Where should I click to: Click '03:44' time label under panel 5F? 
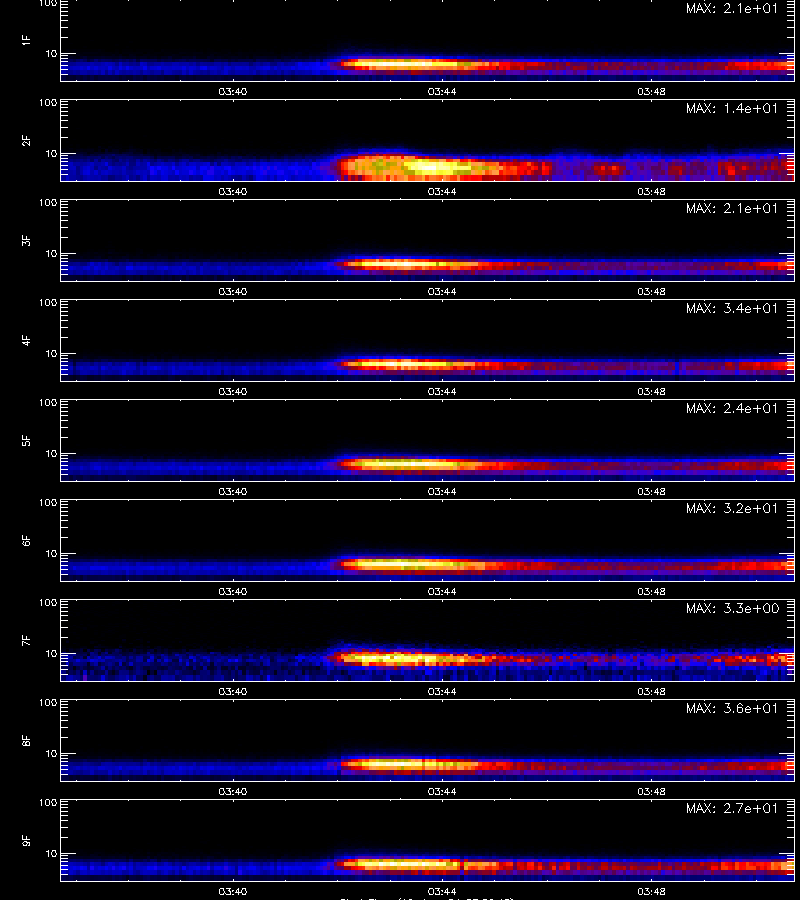point(442,491)
